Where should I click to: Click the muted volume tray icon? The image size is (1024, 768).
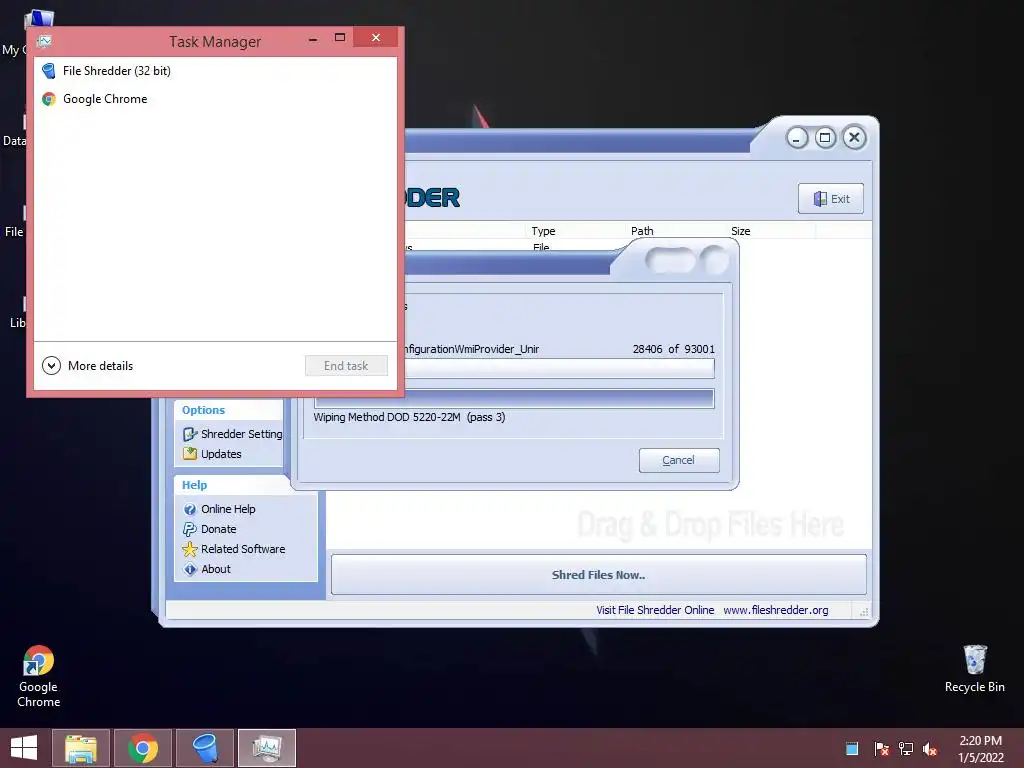coord(930,749)
